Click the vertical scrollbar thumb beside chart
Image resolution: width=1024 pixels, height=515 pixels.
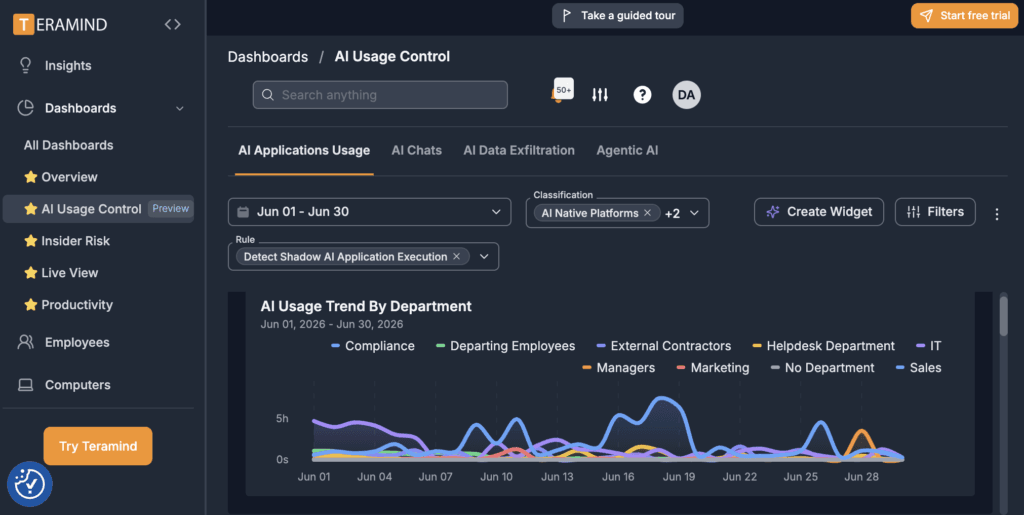(1004, 316)
